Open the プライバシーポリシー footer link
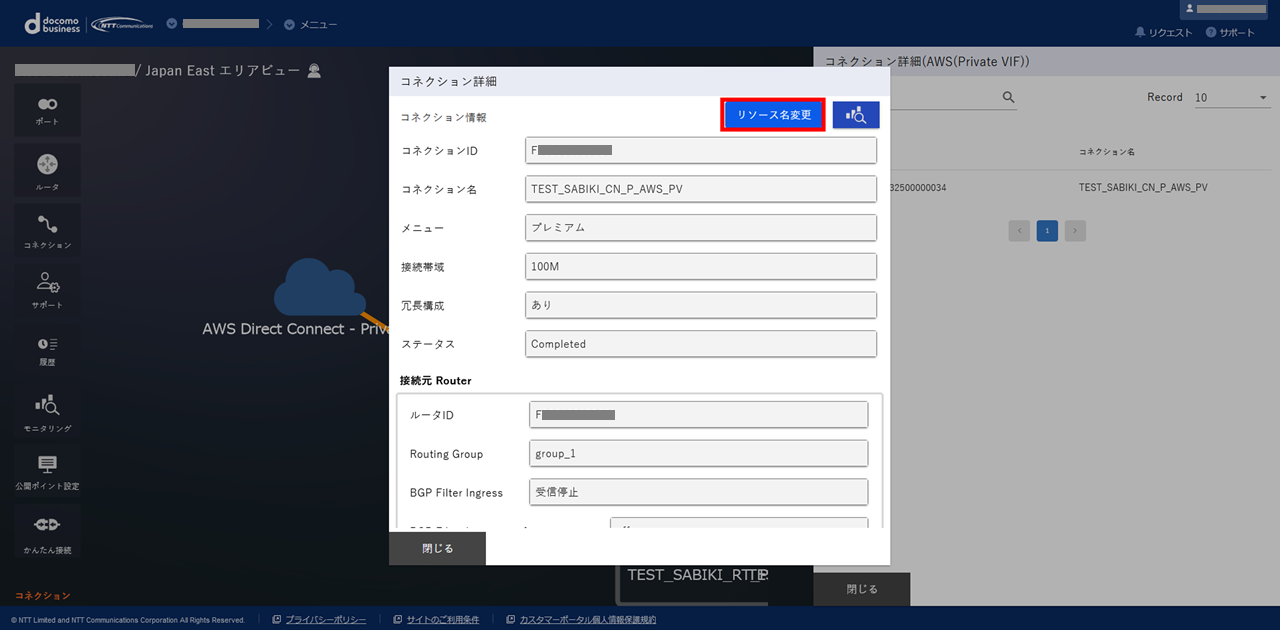The width and height of the screenshot is (1280, 630). [325, 620]
